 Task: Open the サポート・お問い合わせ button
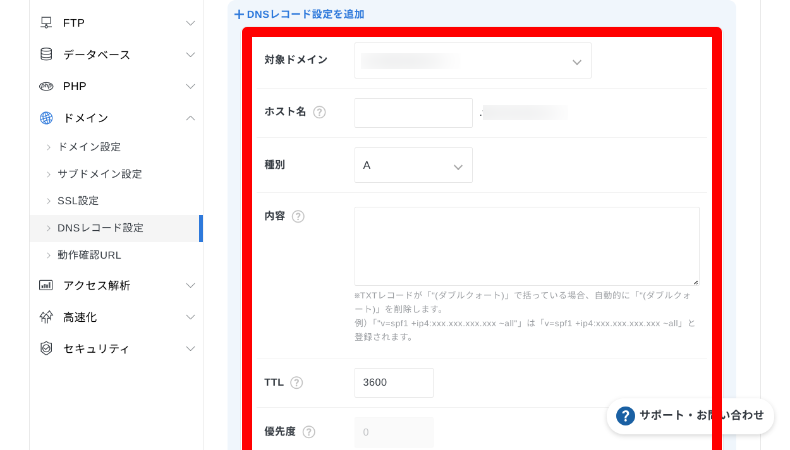point(690,416)
